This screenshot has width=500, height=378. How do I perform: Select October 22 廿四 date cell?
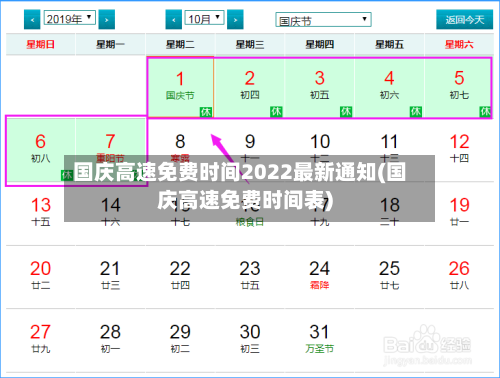point(180,277)
